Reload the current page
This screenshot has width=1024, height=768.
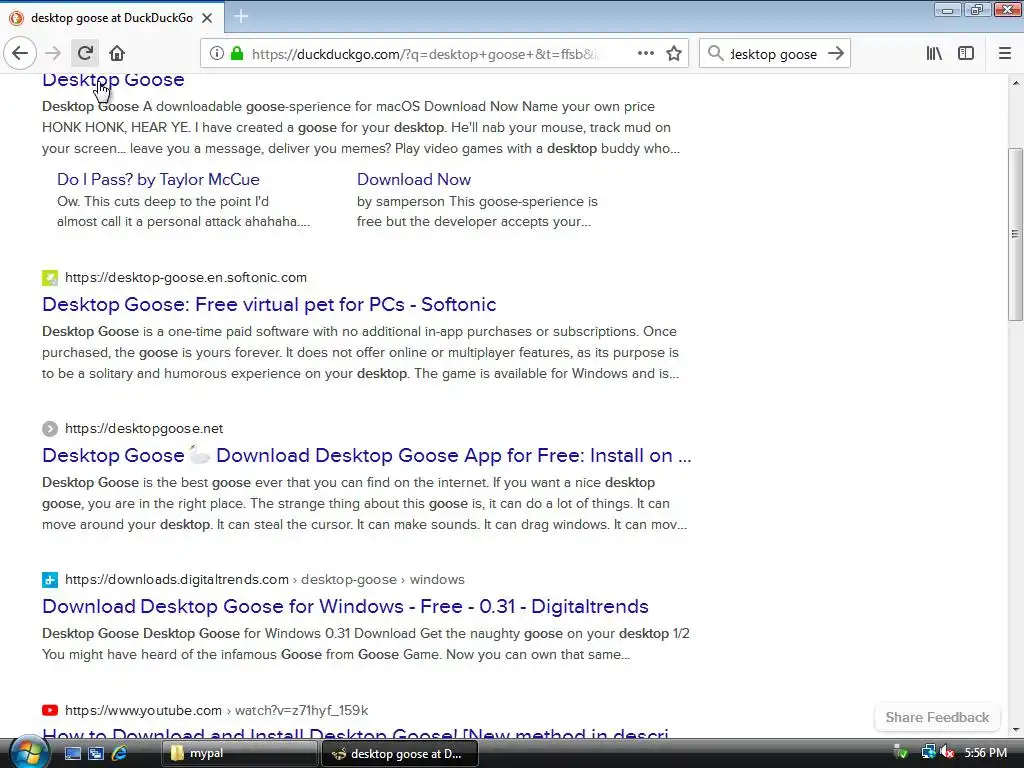[85, 53]
